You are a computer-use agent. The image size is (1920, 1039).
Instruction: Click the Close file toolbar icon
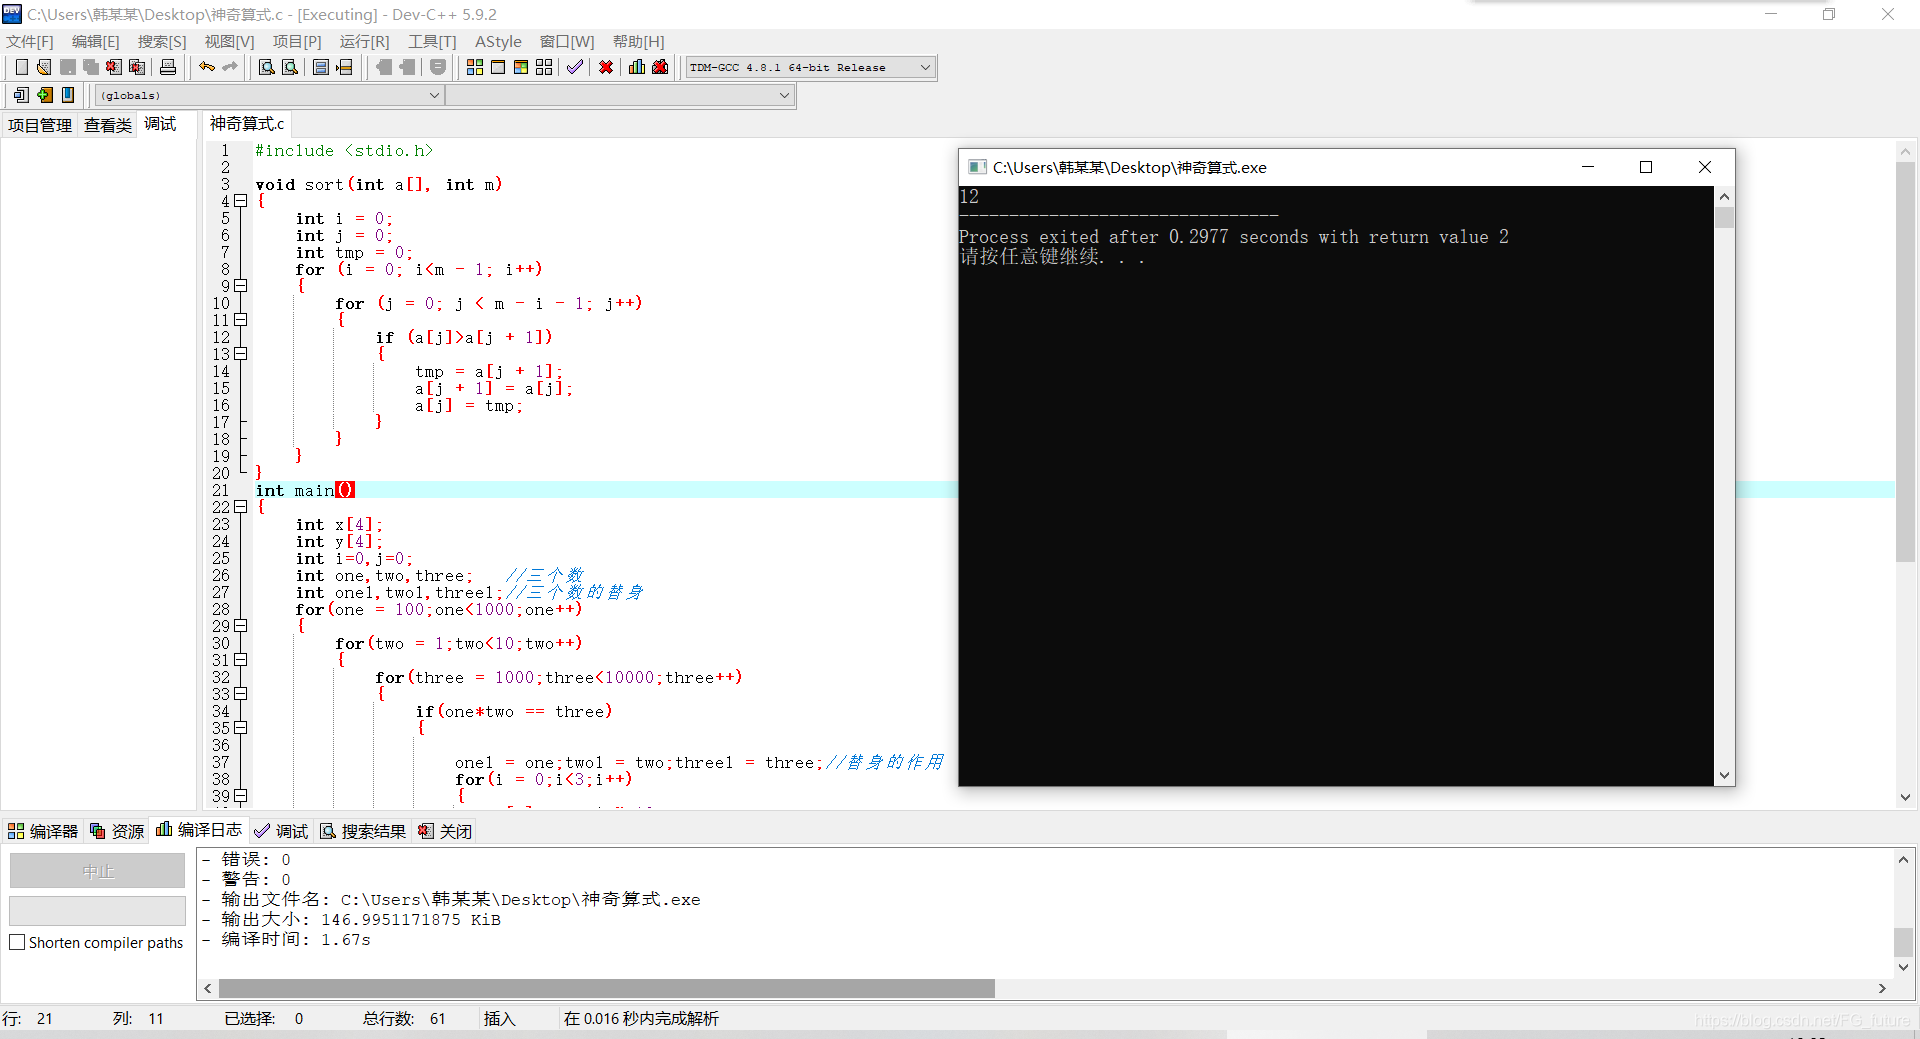(114, 67)
